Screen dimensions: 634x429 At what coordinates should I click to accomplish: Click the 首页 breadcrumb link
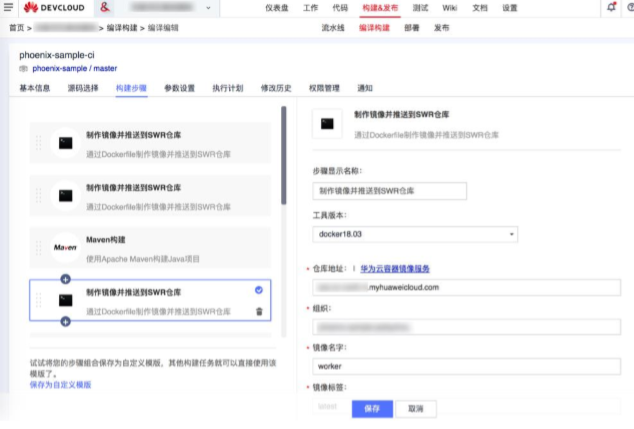coord(17,27)
